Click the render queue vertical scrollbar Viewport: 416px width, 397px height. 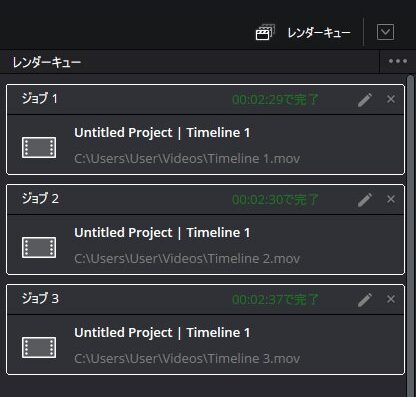click(x=411, y=233)
